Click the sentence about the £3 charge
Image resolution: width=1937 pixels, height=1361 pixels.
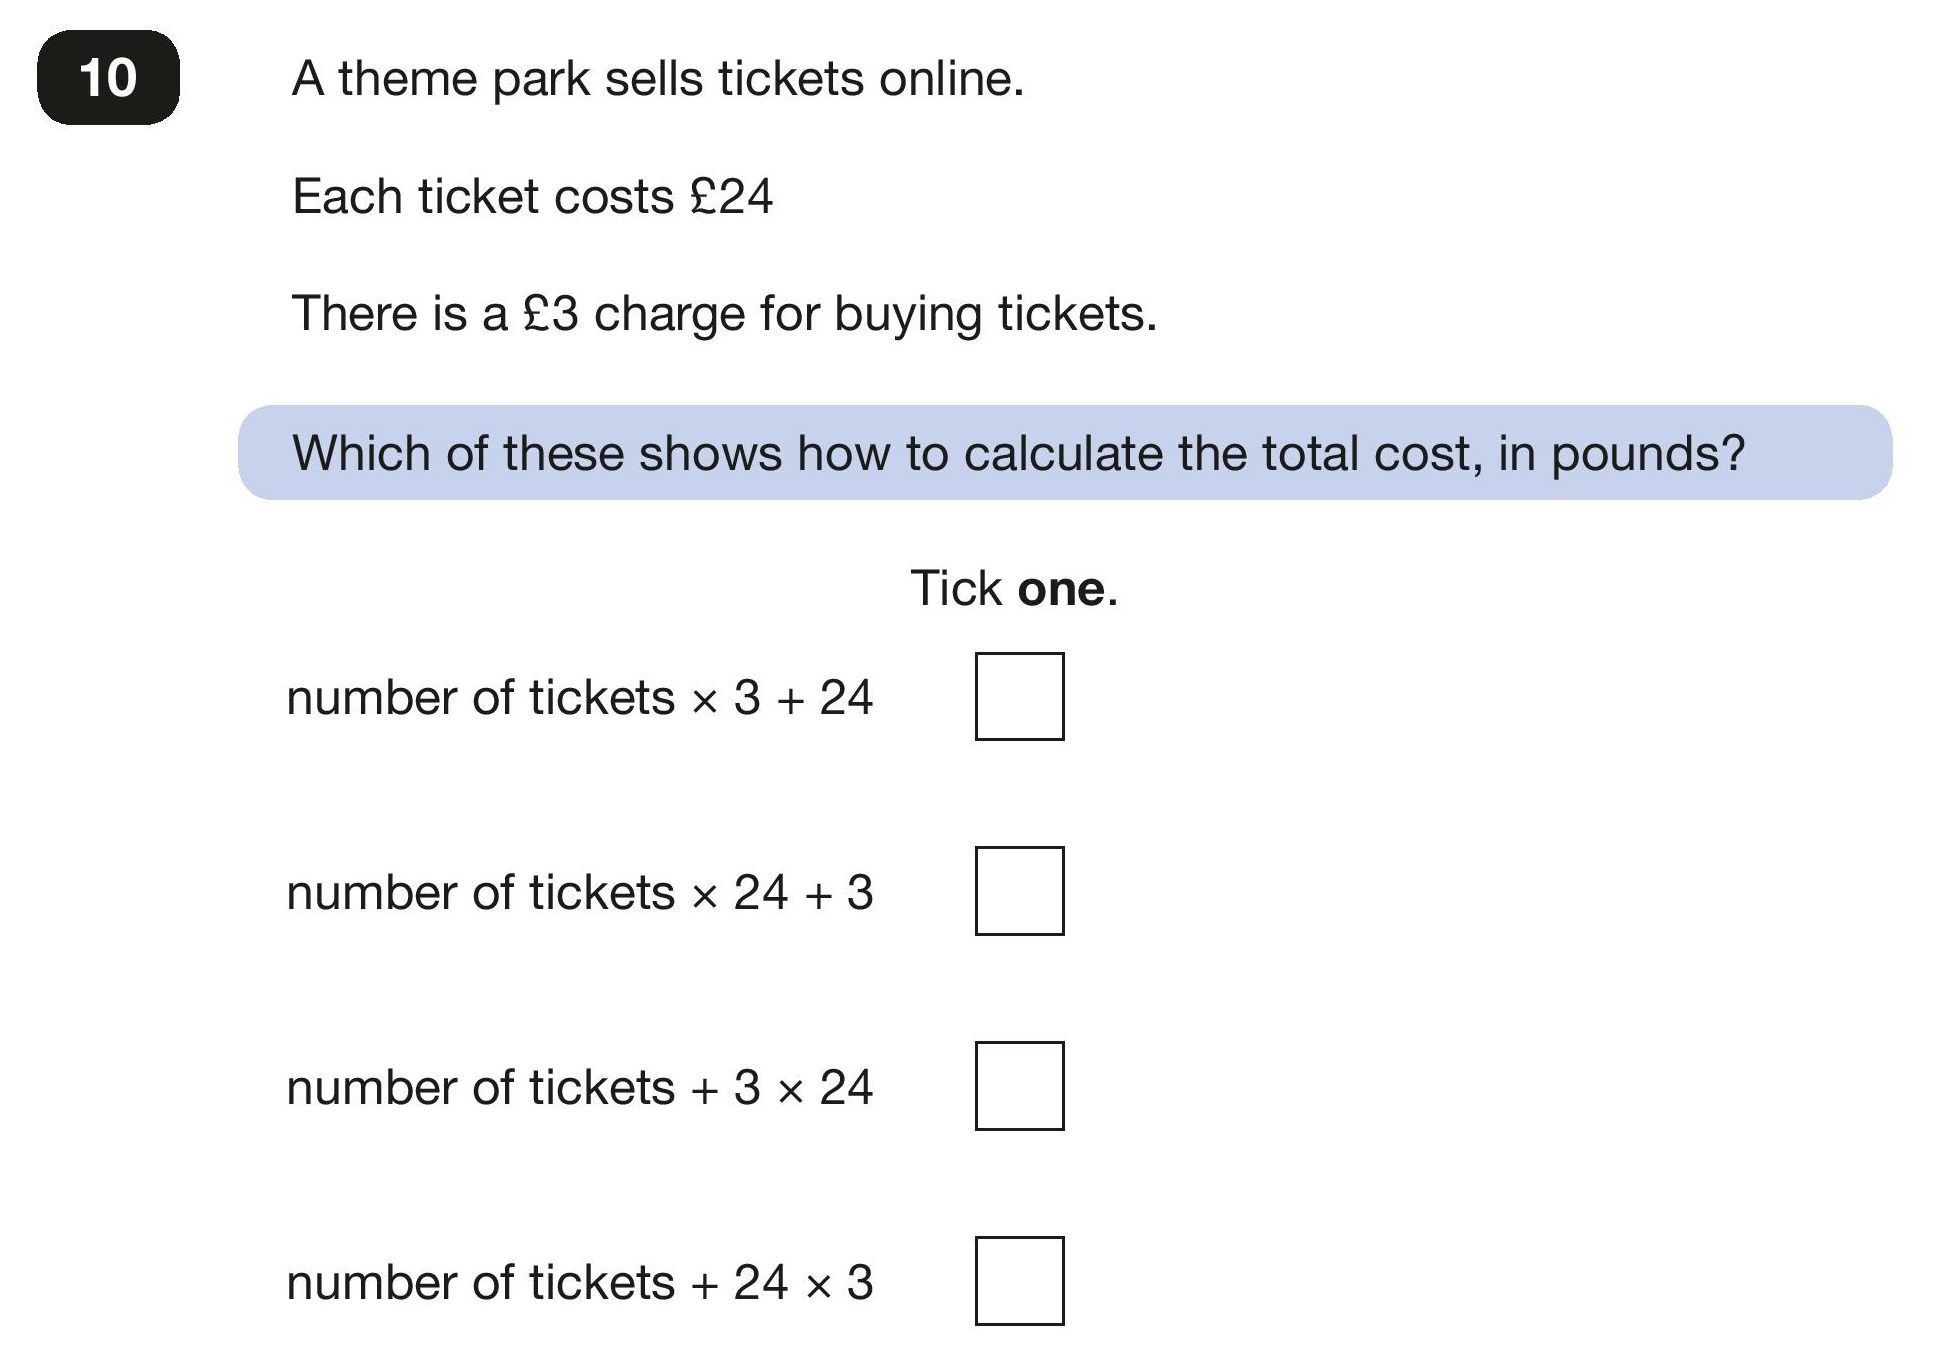coord(724,314)
